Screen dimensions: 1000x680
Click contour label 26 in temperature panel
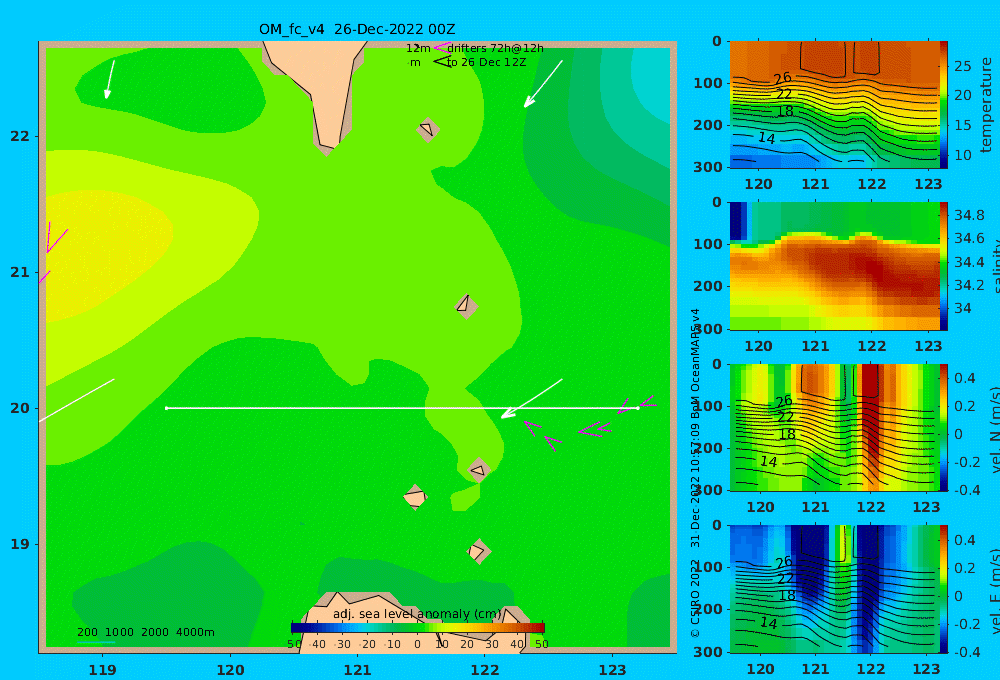point(783,78)
